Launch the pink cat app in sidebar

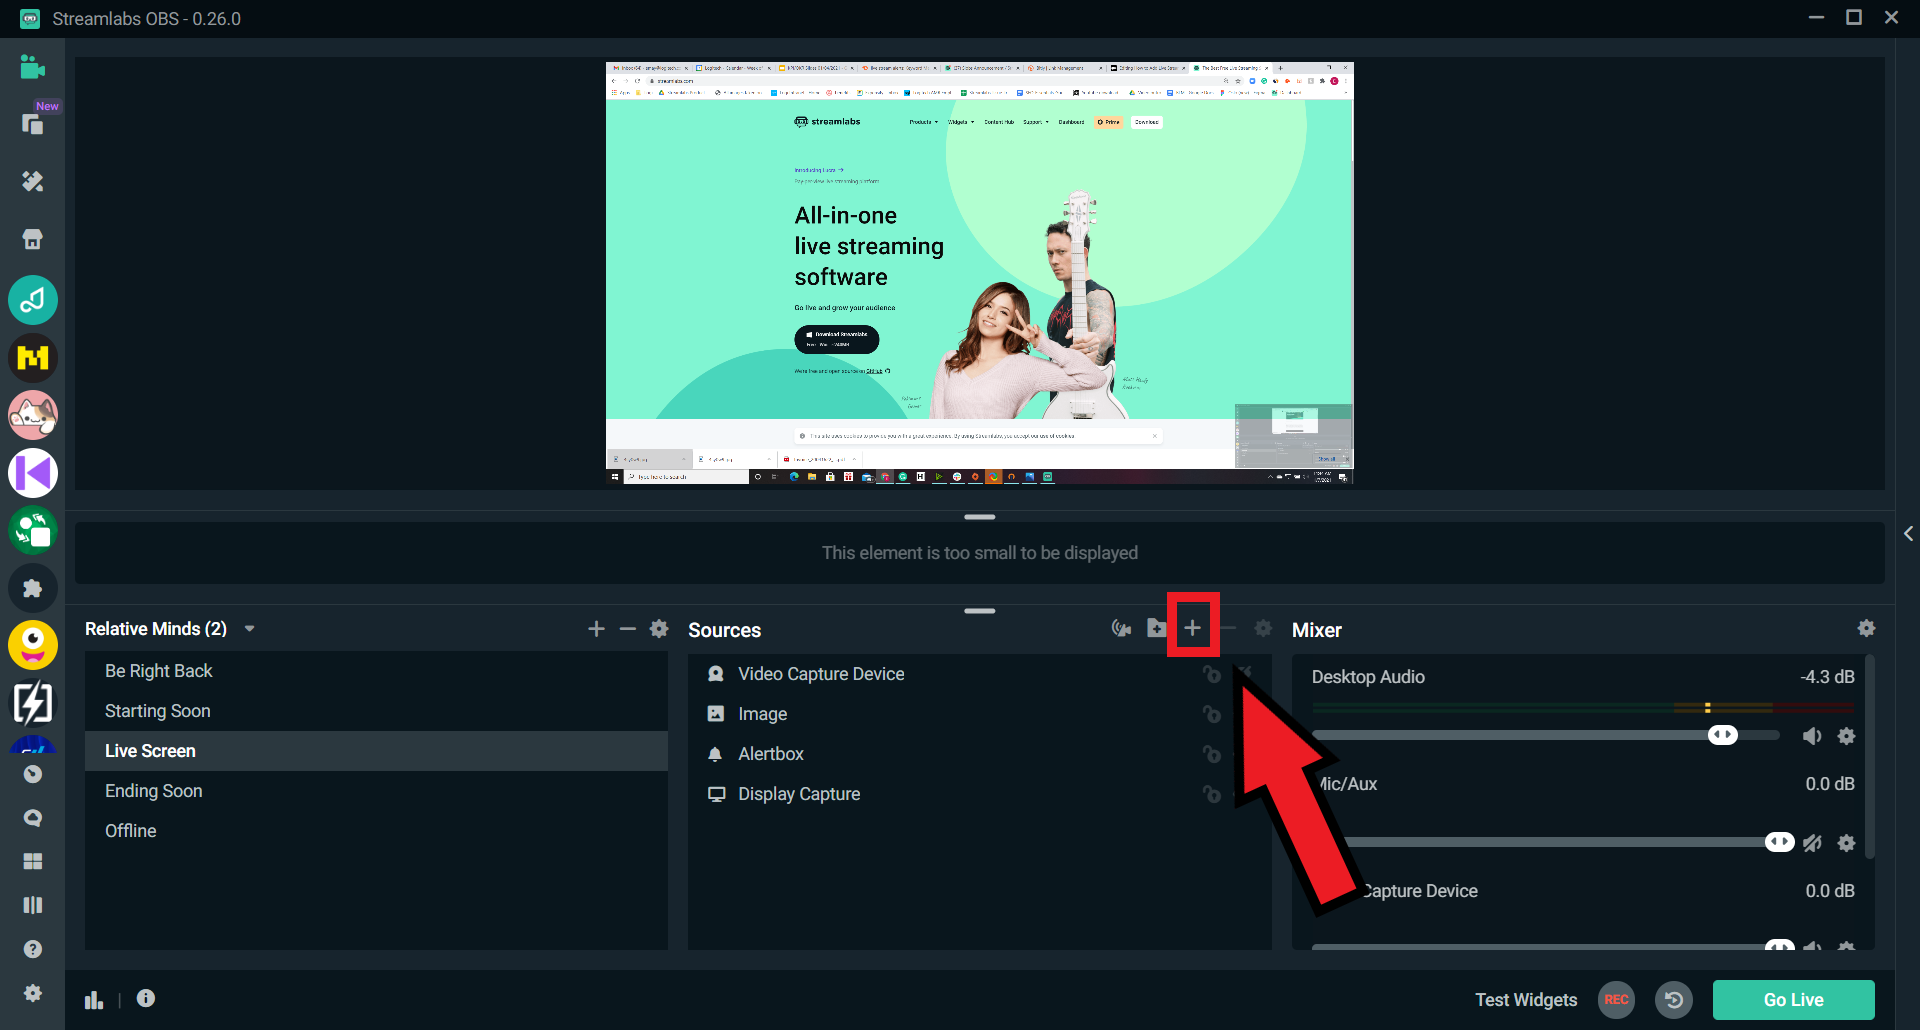click(x=33, y=415)
